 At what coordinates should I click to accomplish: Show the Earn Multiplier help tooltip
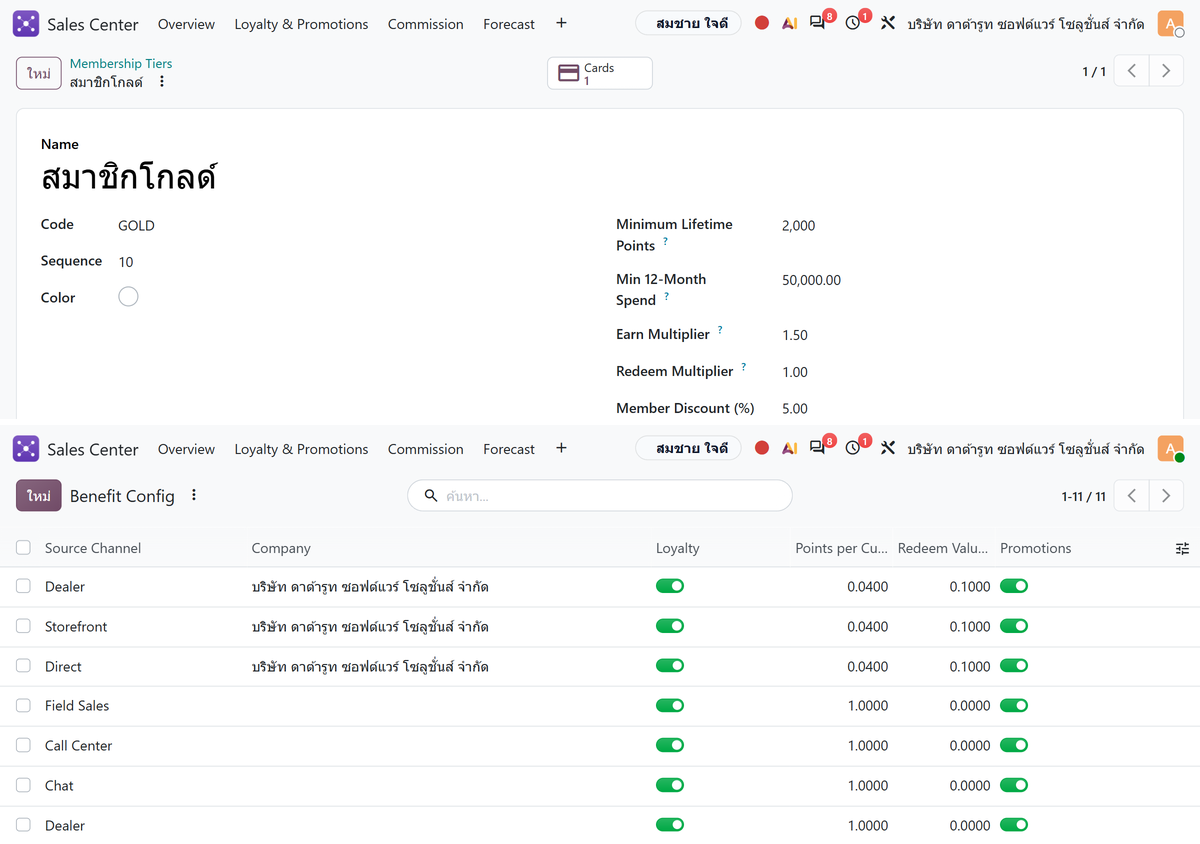[720, 331]
